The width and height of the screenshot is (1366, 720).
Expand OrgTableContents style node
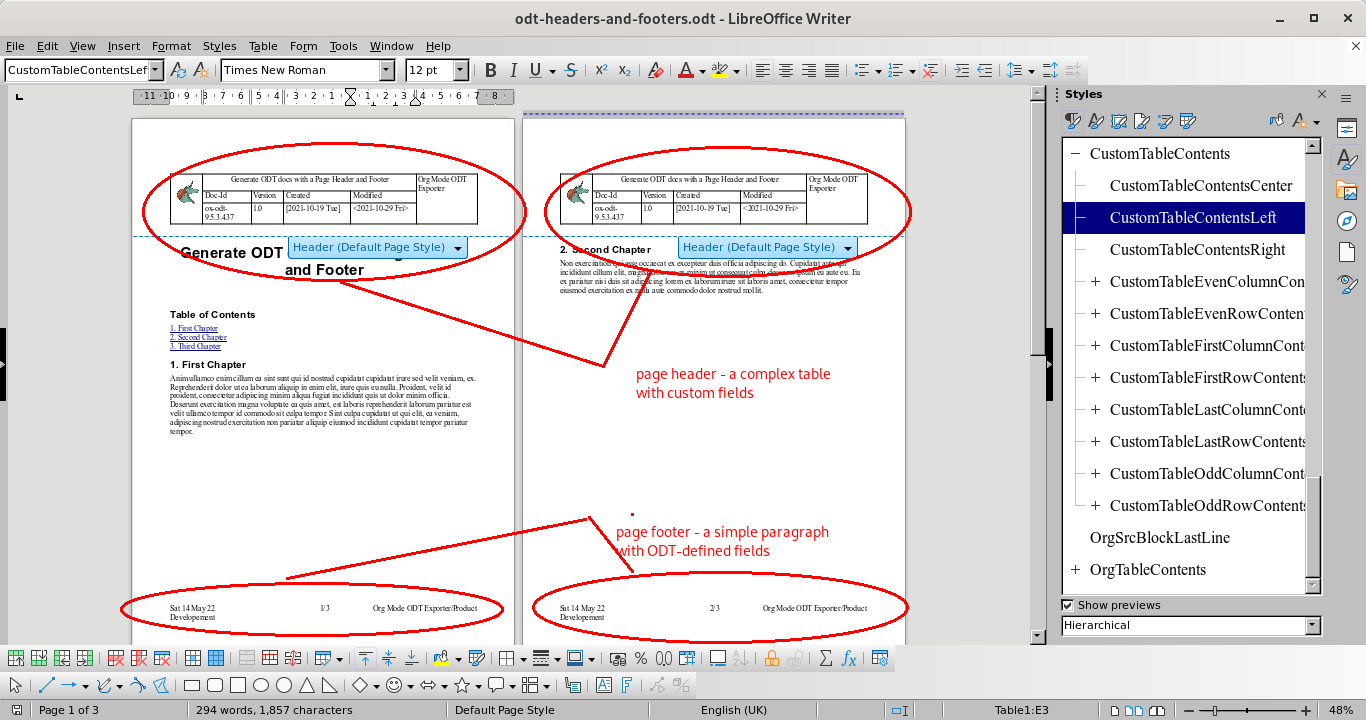point(1076,570)
